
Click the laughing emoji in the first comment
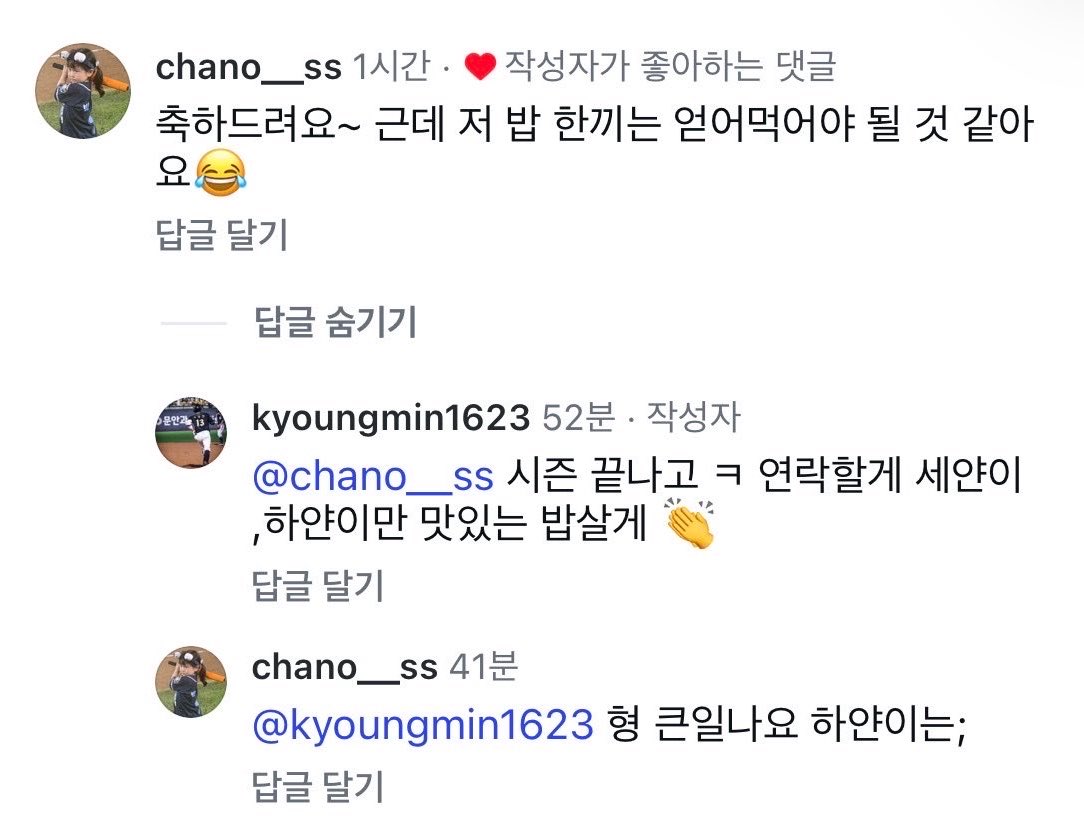(x=221, y=172)
